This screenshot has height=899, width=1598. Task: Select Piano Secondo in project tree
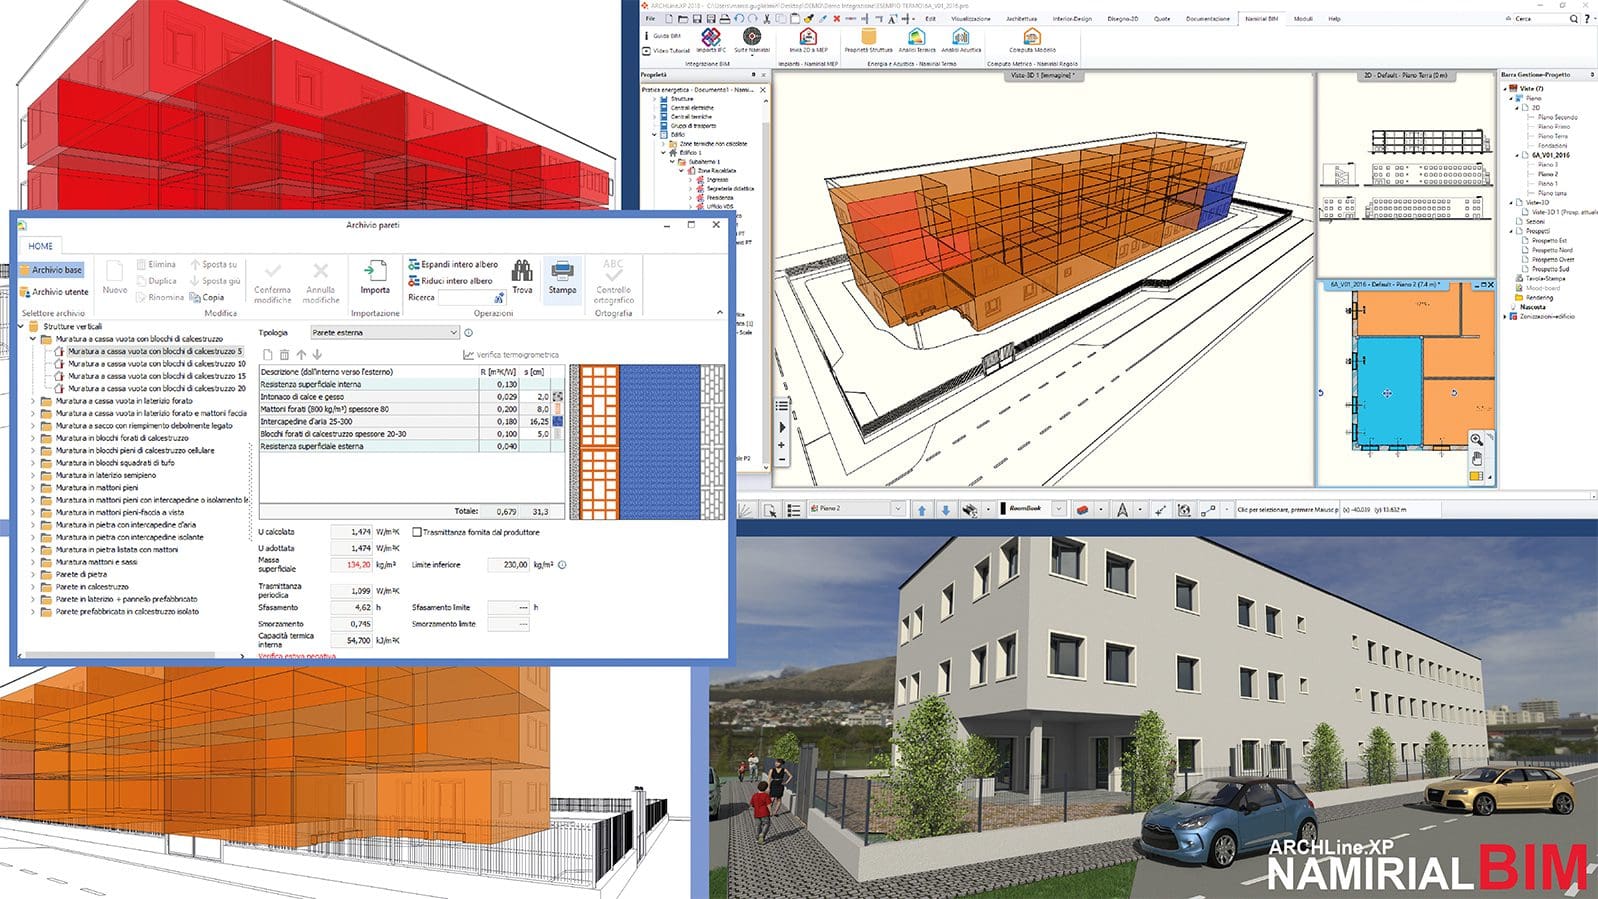pos(1557,117)
